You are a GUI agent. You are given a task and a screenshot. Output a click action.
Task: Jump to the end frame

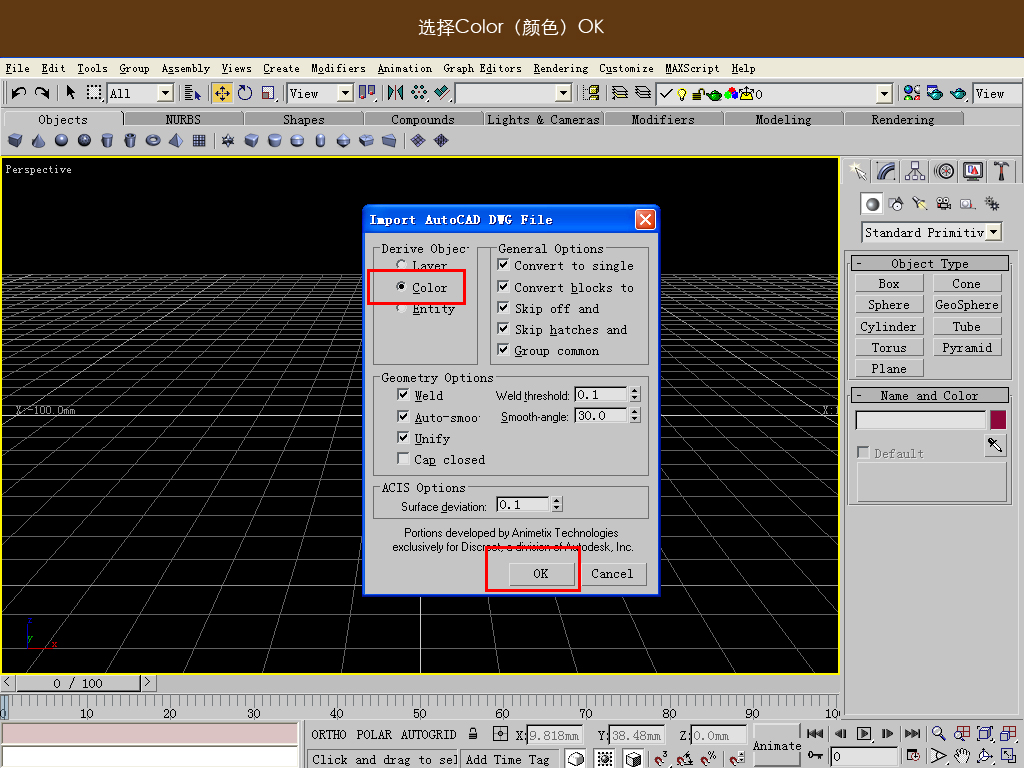(912, 733)
